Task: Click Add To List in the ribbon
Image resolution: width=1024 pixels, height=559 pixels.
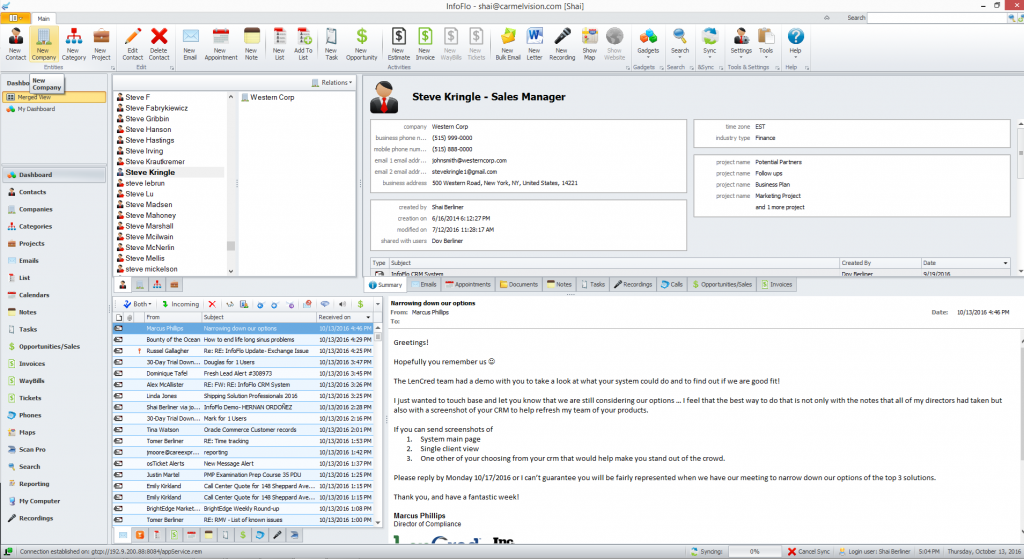Action: click(x=303, y=44)
